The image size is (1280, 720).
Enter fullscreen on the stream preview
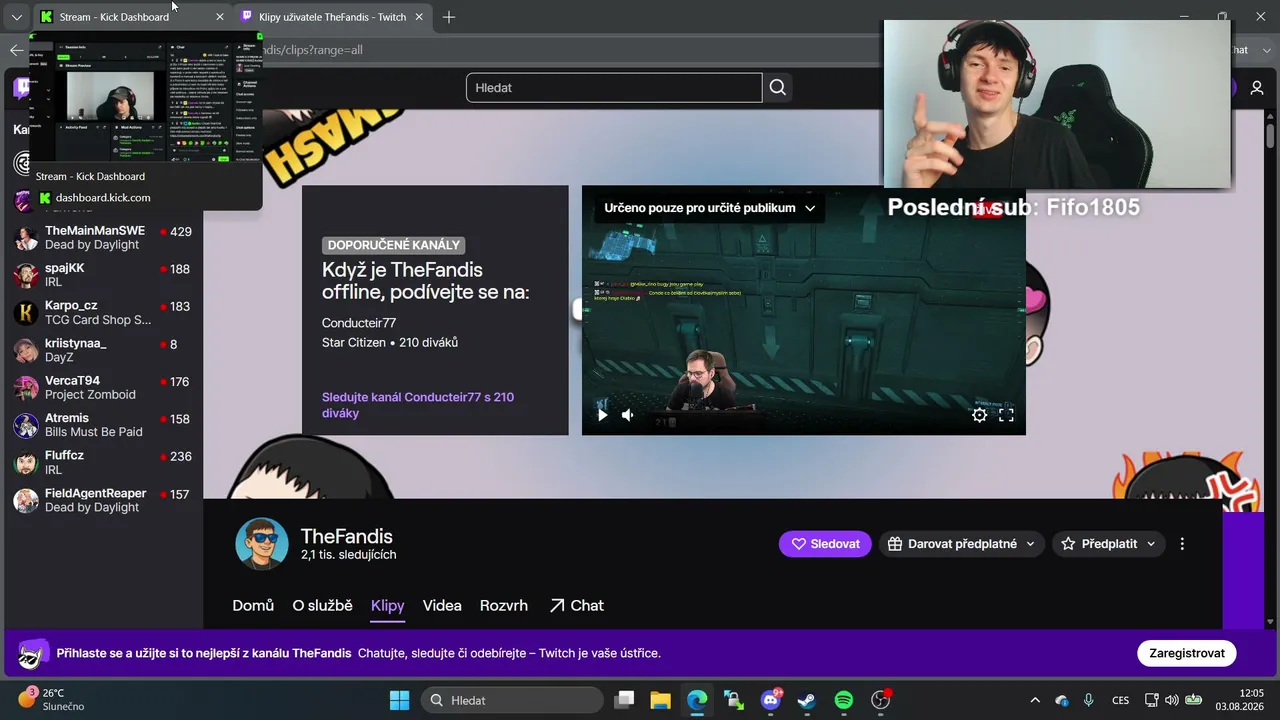point(1006,415)
